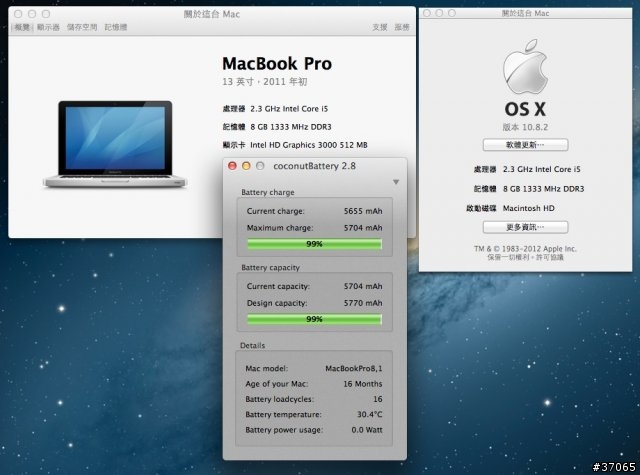Click the Battery charge section label

268,192
